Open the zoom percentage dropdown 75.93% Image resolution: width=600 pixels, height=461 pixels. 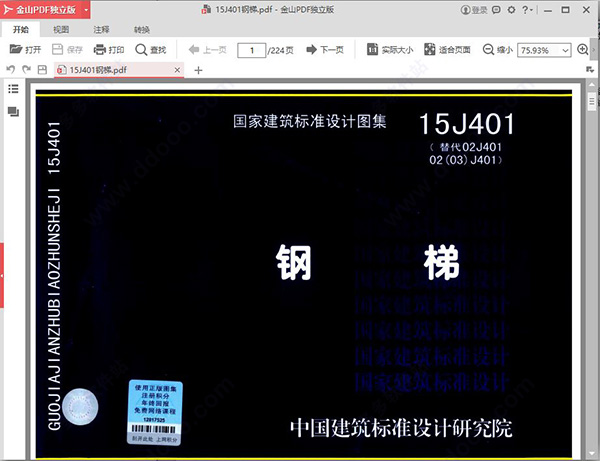pyautogui.click(x=565, y=50)
